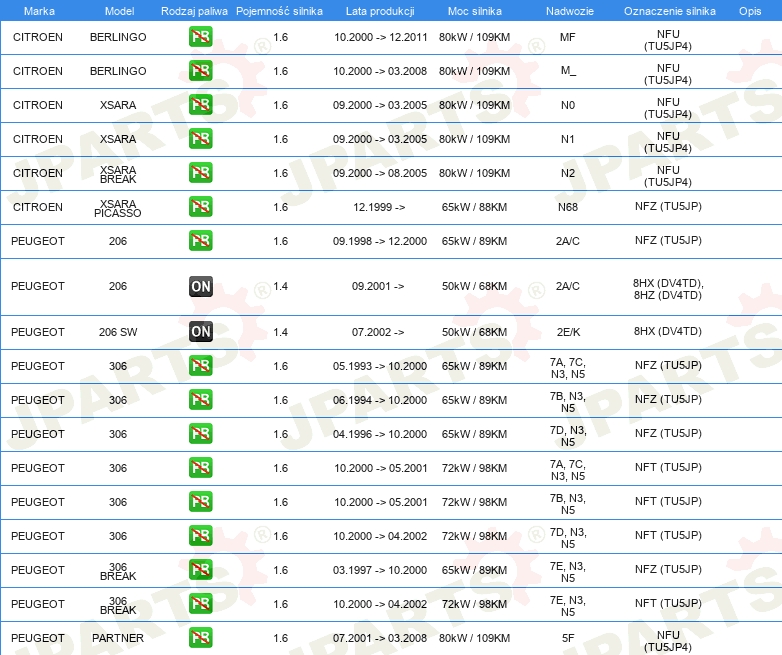Click petrol icon in 306 05.1993 row
Screen dimensions: 782x655
(200, 366)
